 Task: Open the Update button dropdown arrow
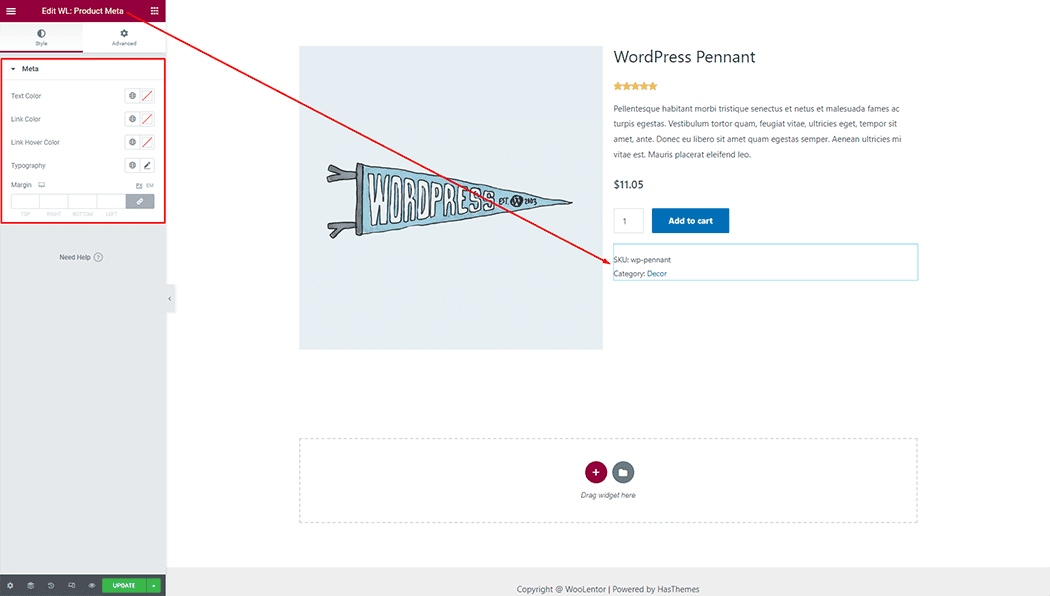click(153, 585)
